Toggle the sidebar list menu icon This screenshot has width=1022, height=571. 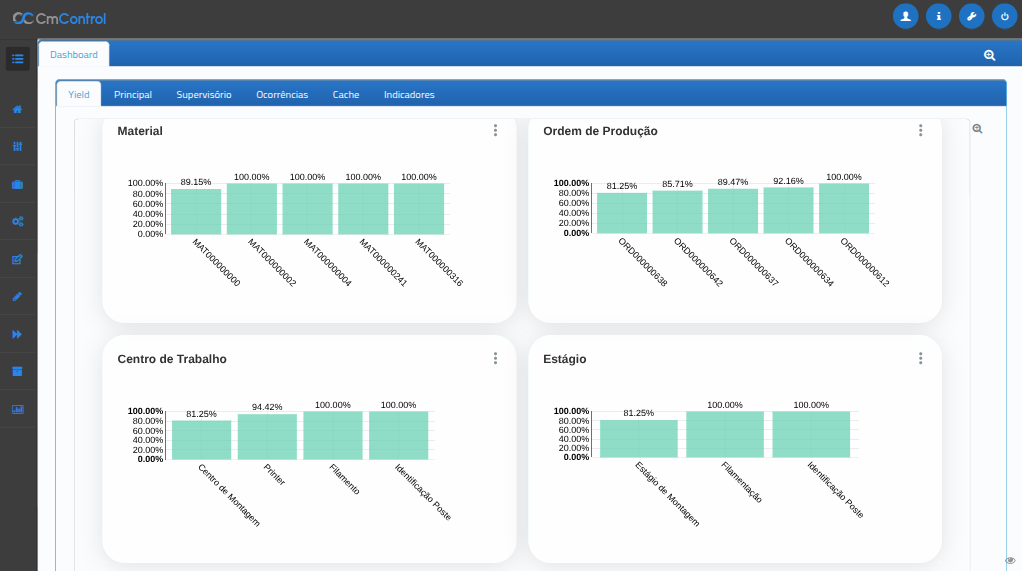tap(17, 58)
